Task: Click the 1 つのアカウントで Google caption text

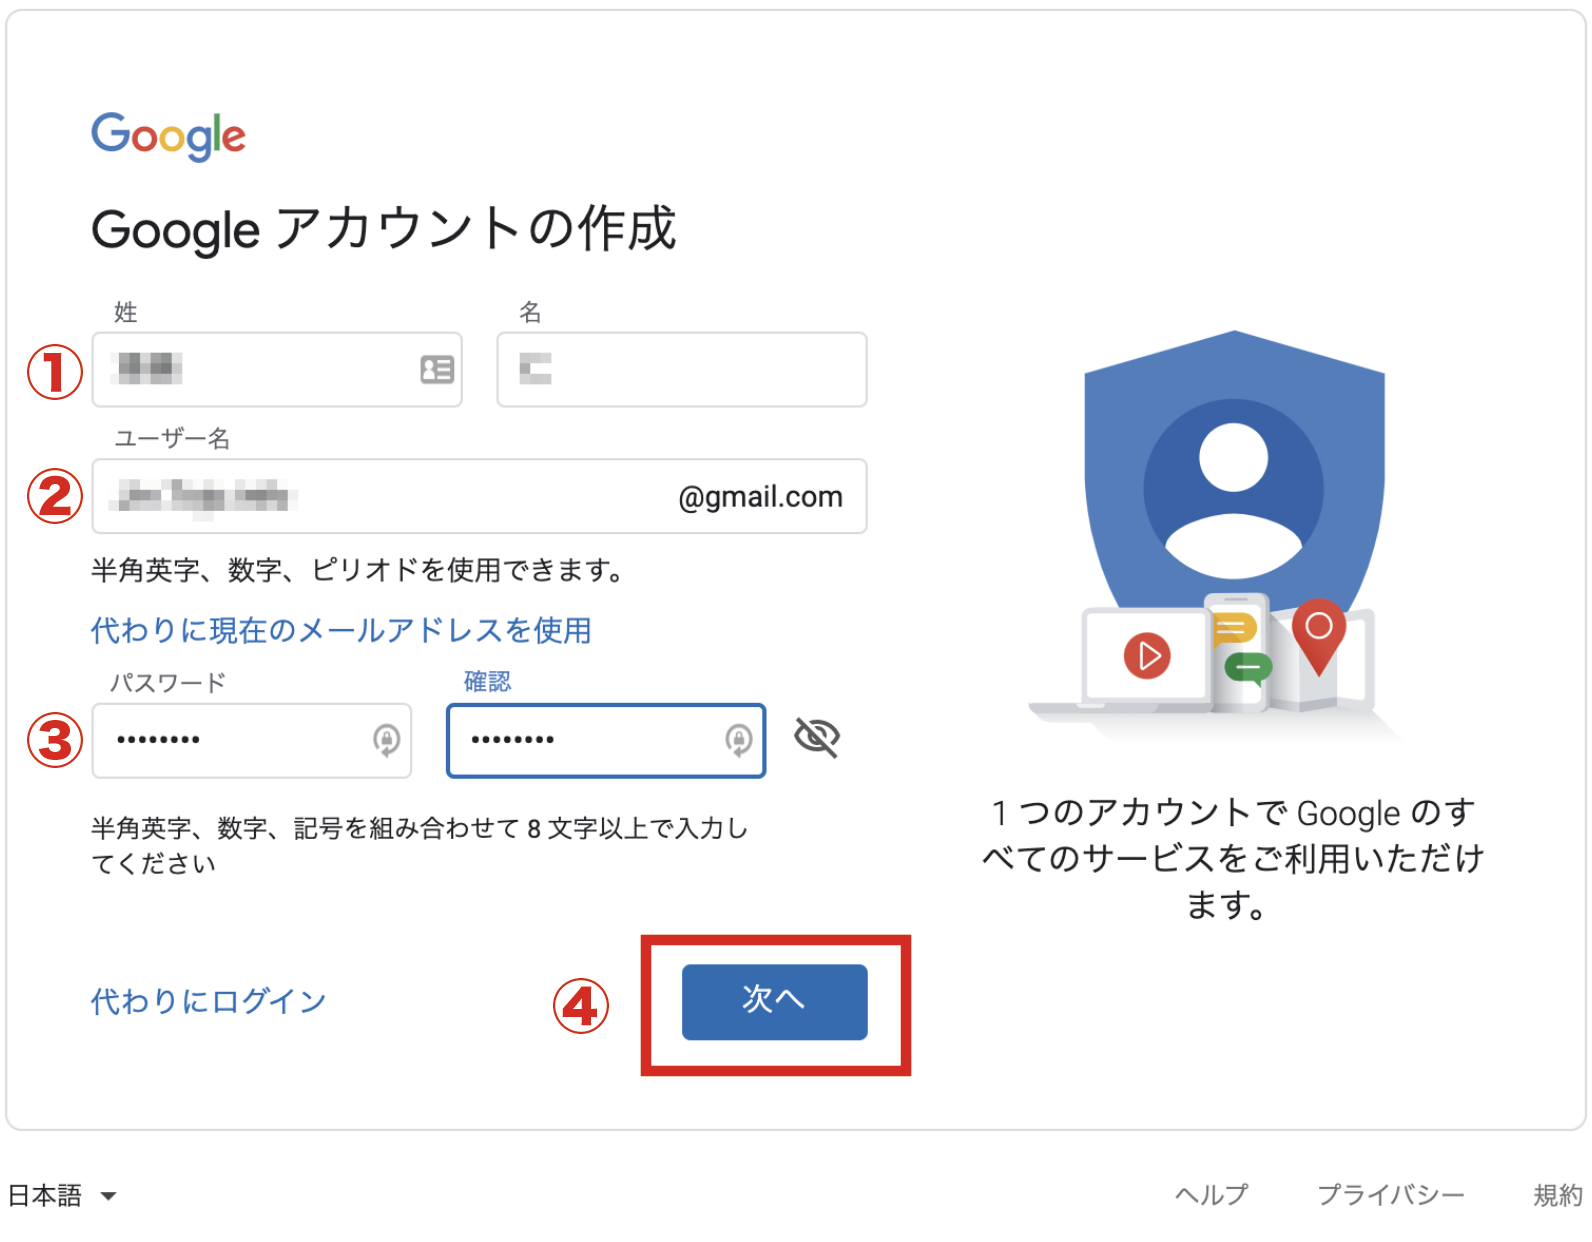Action: (x=1233, y=858)
